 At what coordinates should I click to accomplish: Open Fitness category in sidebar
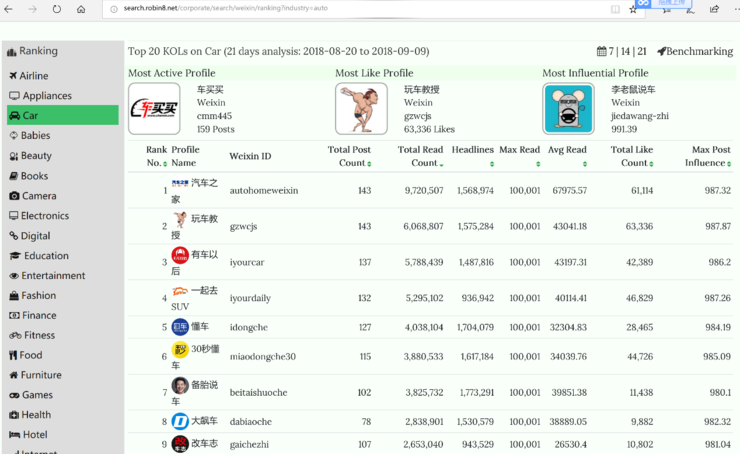pos(32,335)
